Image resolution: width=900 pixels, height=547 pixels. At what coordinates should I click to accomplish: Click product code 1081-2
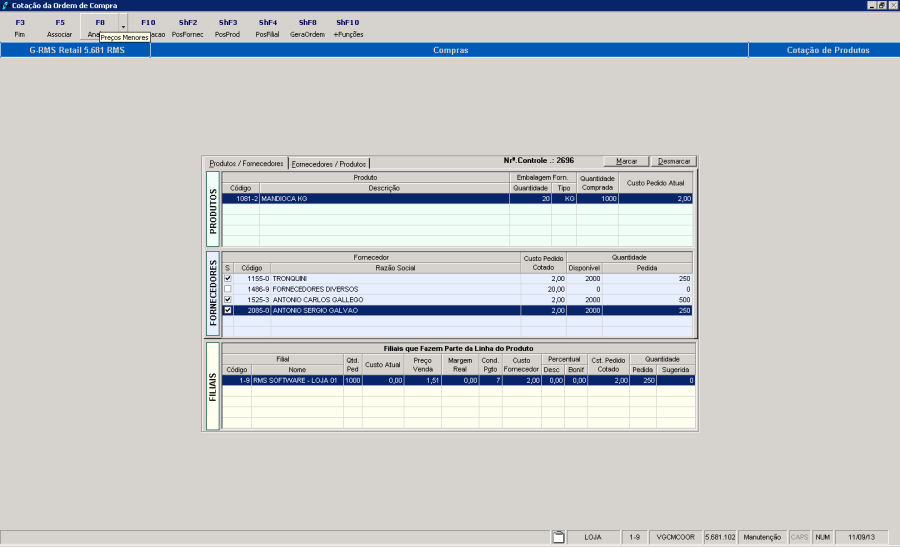(x=247, y=199)
